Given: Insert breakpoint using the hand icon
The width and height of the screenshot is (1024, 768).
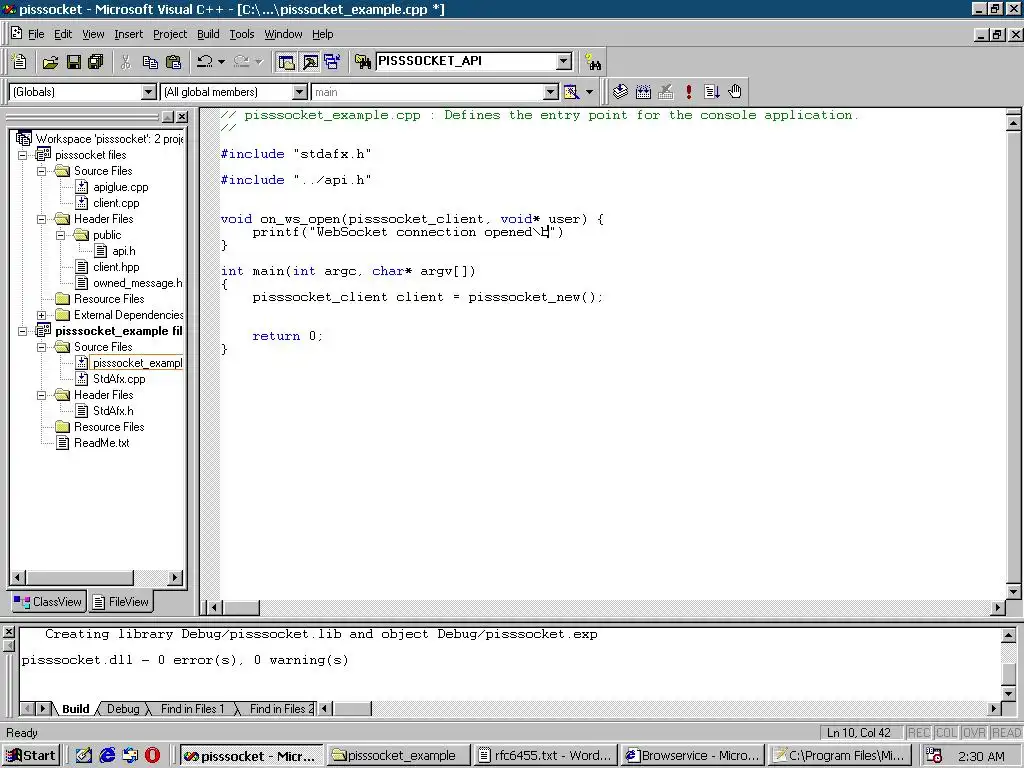Looking at the screenshot, I should click(735, 92).
